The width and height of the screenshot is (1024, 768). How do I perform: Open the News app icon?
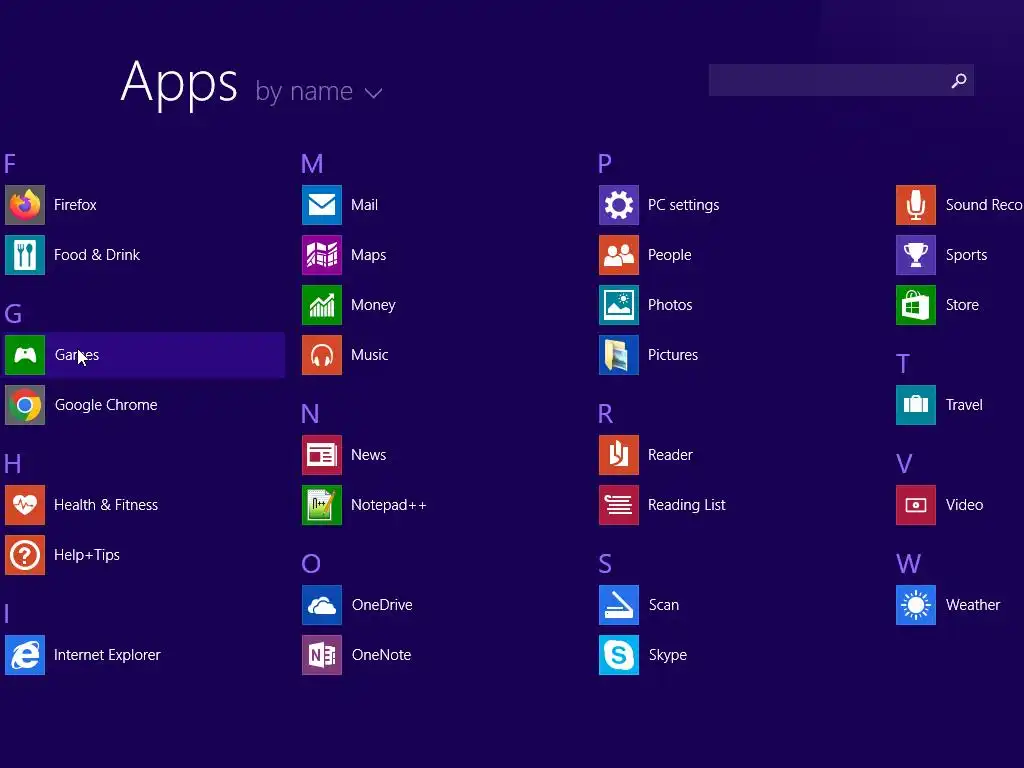pyautogui.click(x=322, y=455)
